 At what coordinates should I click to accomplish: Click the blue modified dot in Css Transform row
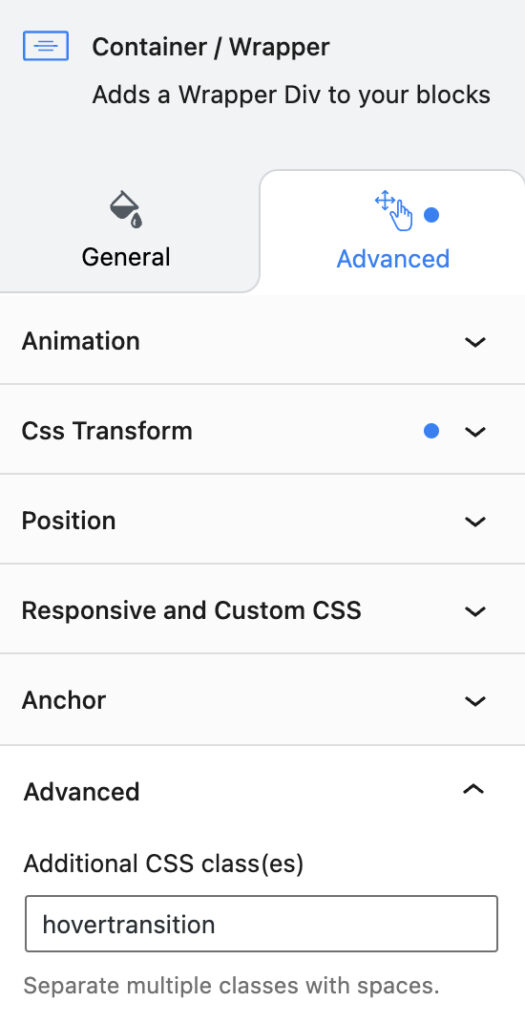click(x=431, y=430)
